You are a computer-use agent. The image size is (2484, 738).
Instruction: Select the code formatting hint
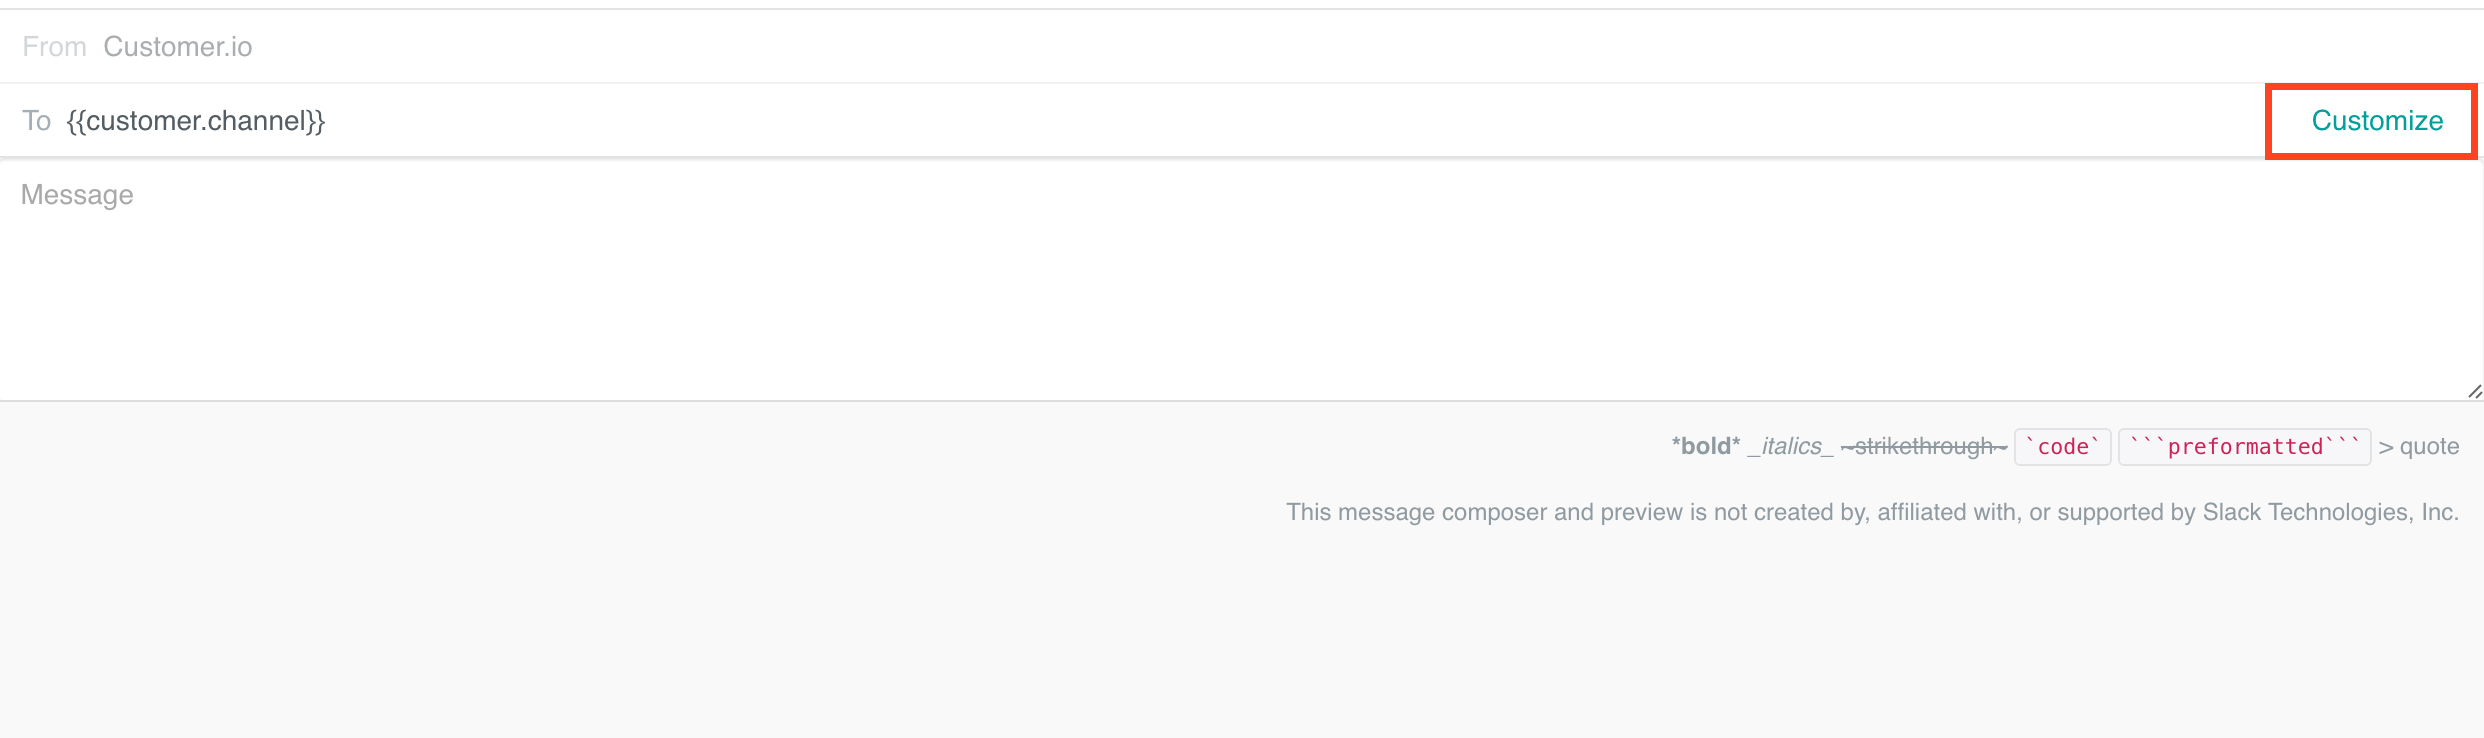pos(2062,446)
